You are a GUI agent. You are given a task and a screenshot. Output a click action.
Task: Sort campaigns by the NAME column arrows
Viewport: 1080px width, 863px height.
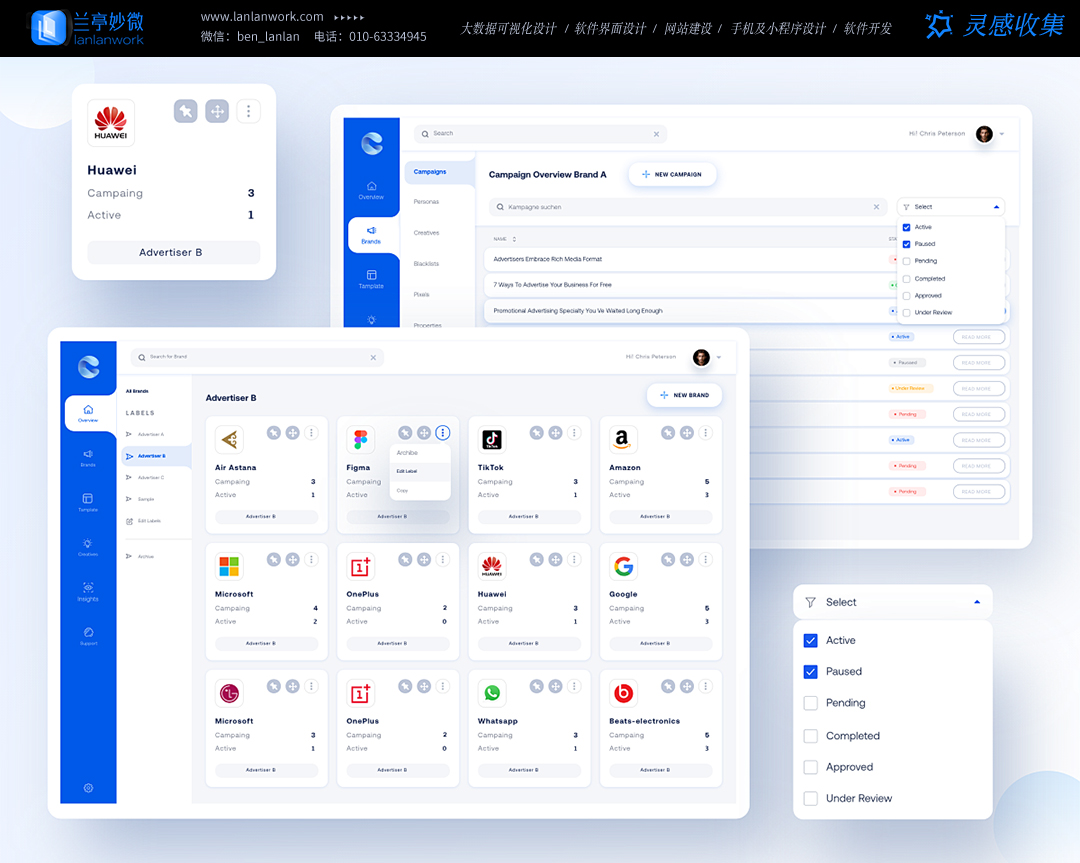click(514, 239)
